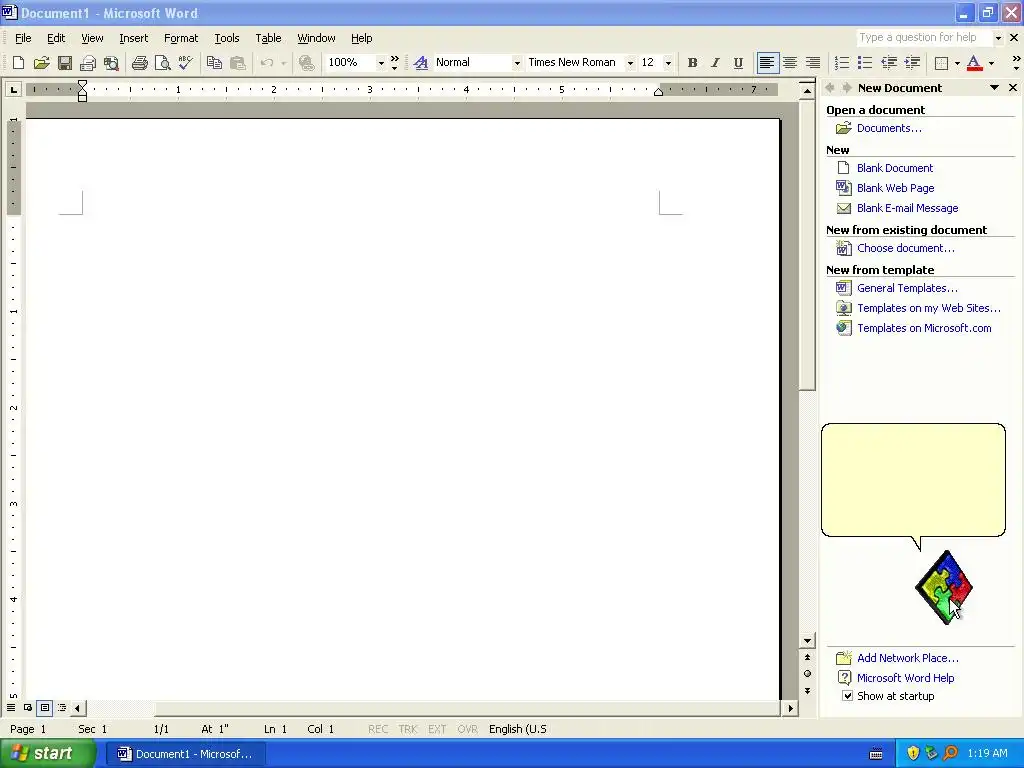Click the Blank Web Page link
The width and height of the screenshot is (1024, 768).
click(x=895, y=188)
